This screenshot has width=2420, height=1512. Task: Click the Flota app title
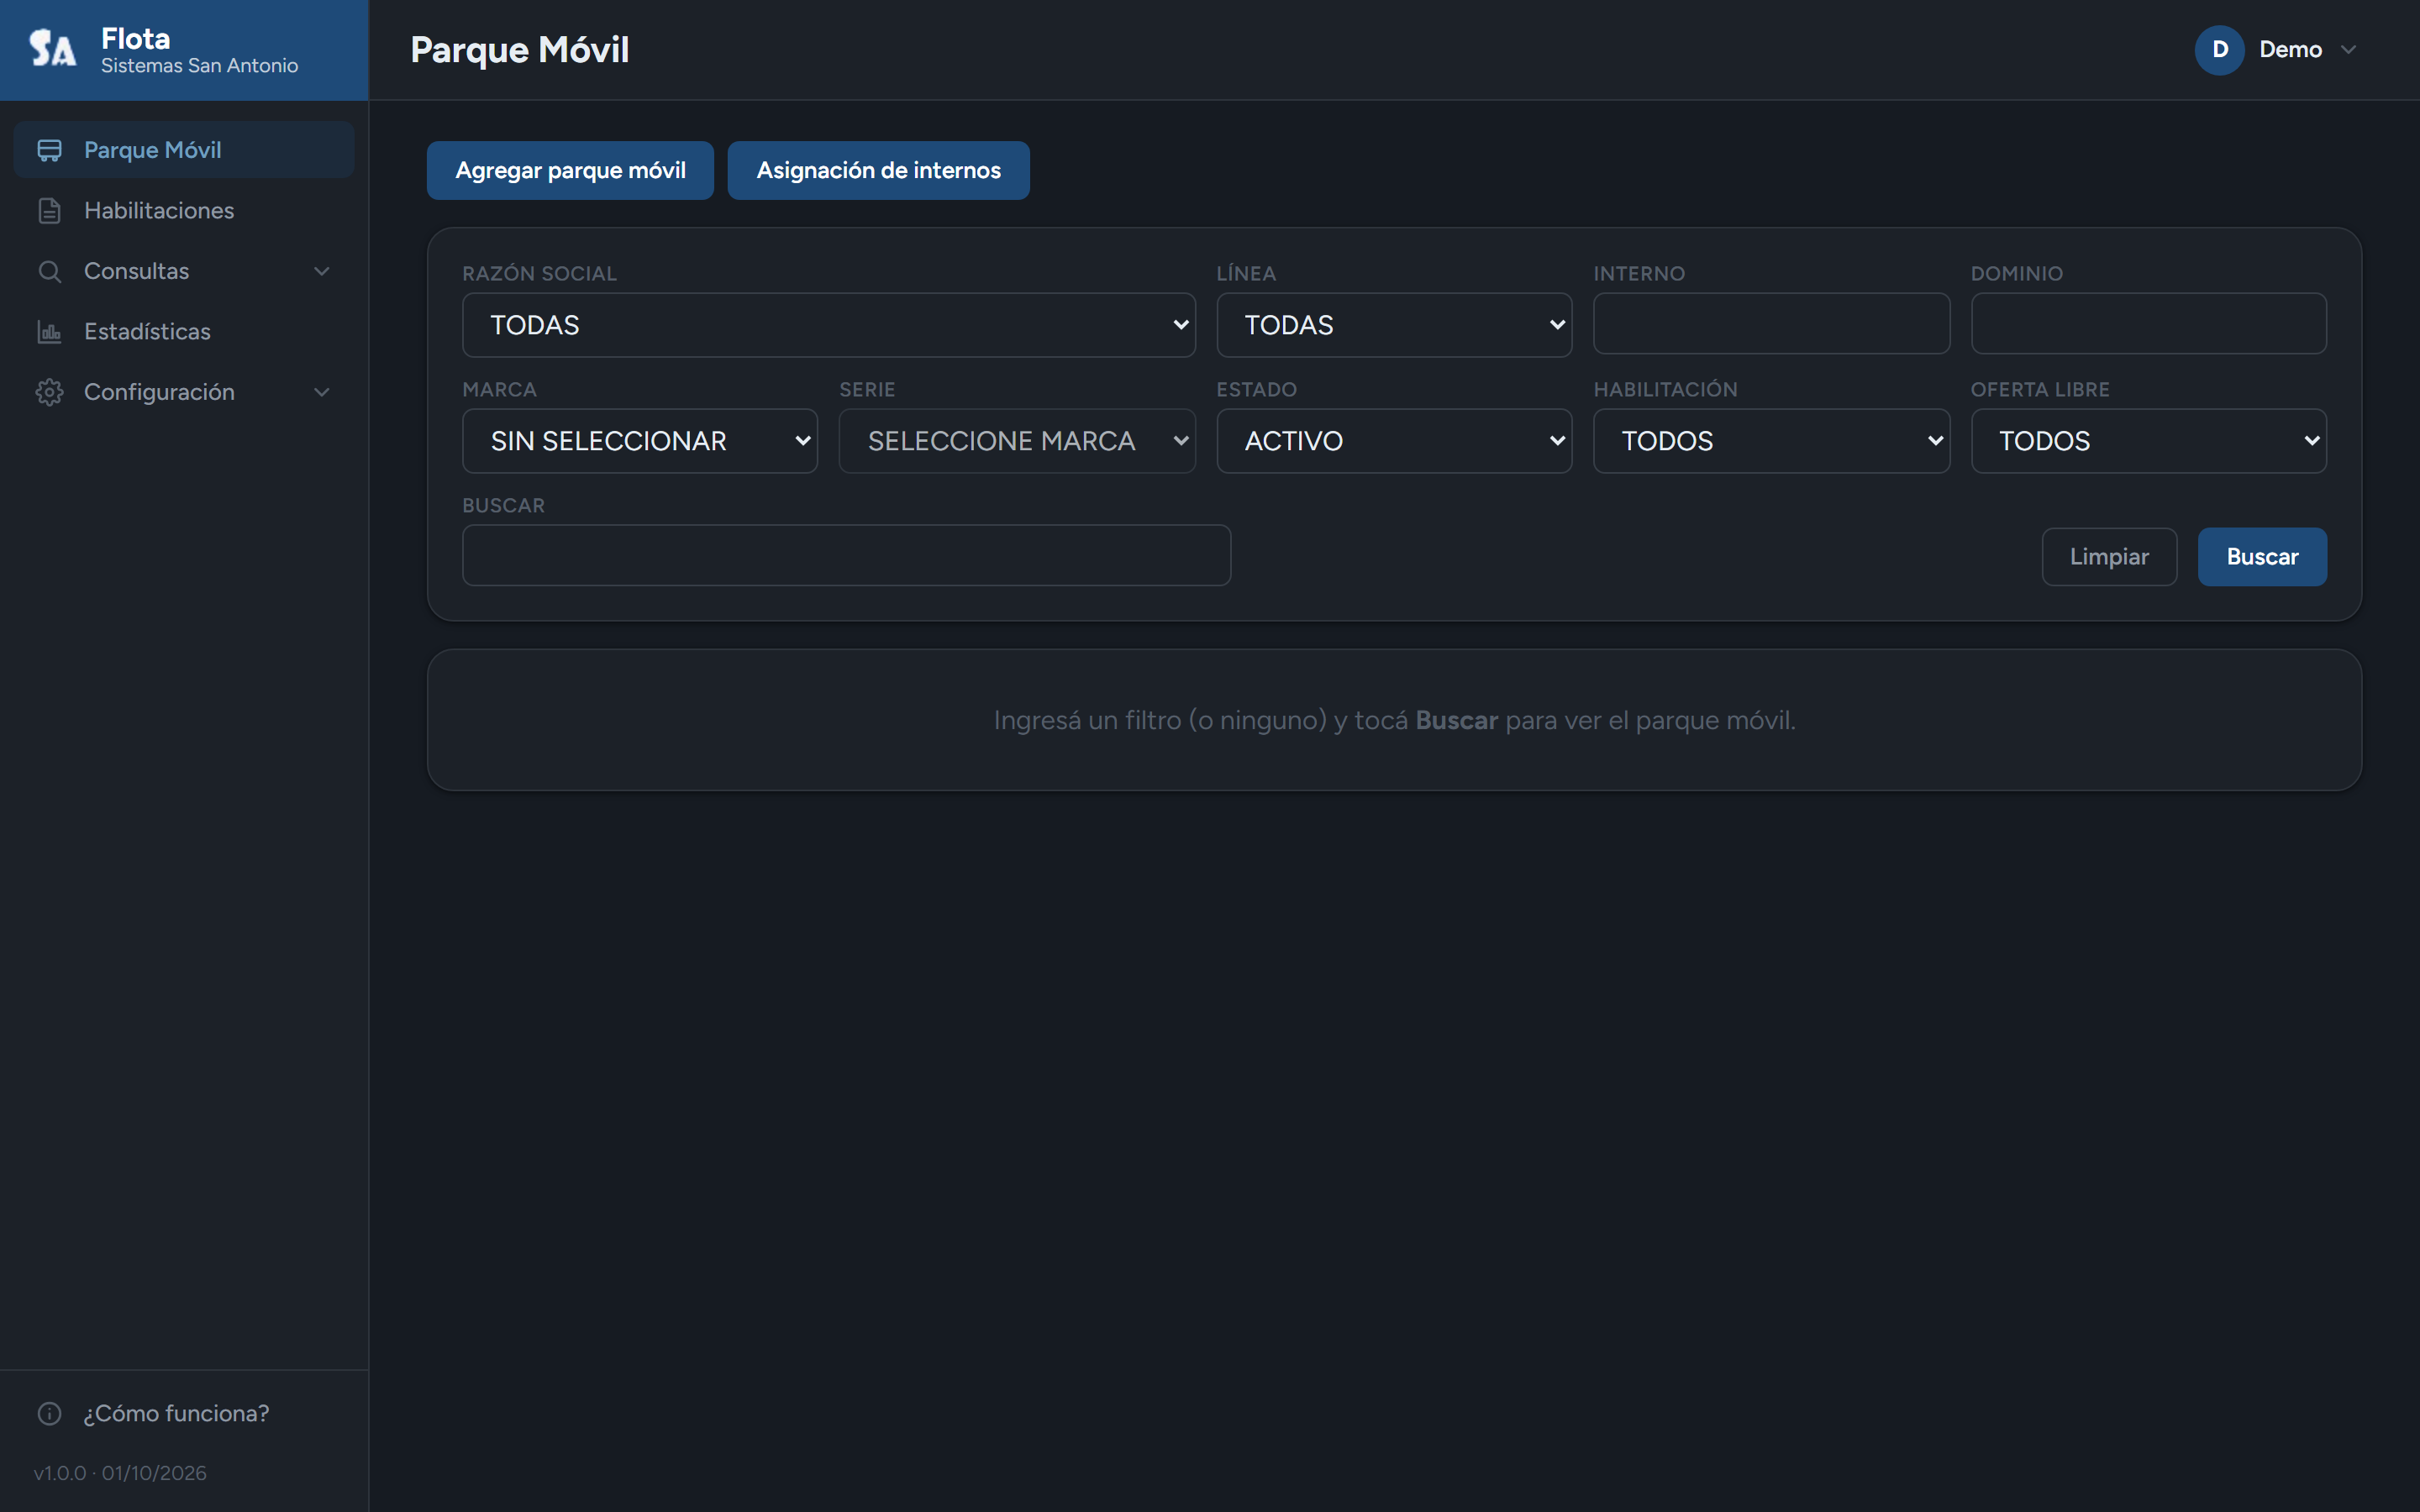(x=135, y=38)
